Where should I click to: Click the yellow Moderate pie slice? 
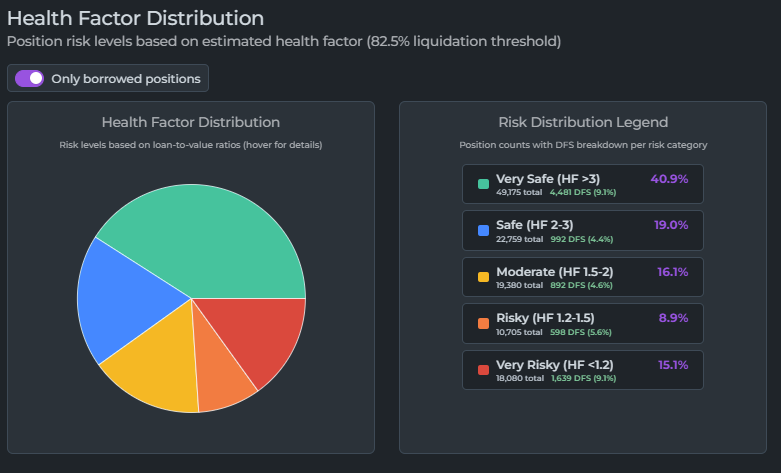[150, 368]
